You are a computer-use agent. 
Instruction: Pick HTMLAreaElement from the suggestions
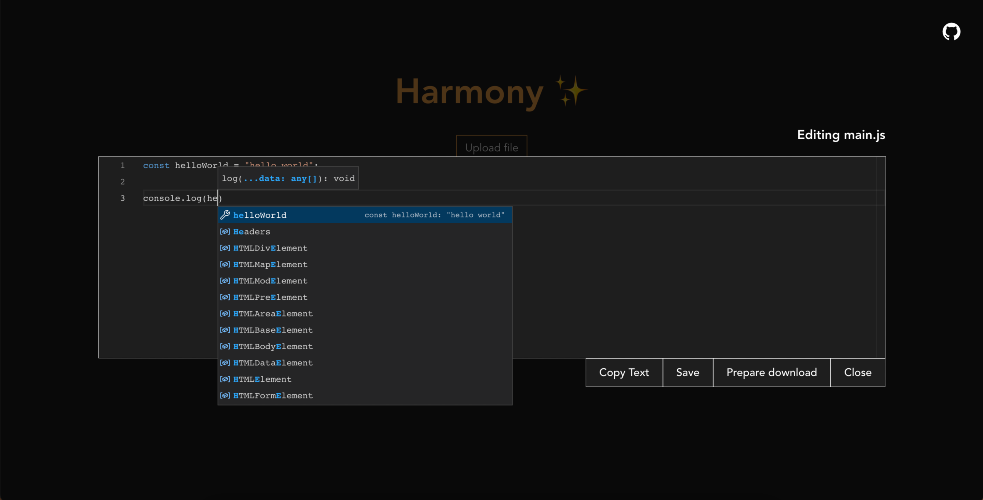pos(272,314)
